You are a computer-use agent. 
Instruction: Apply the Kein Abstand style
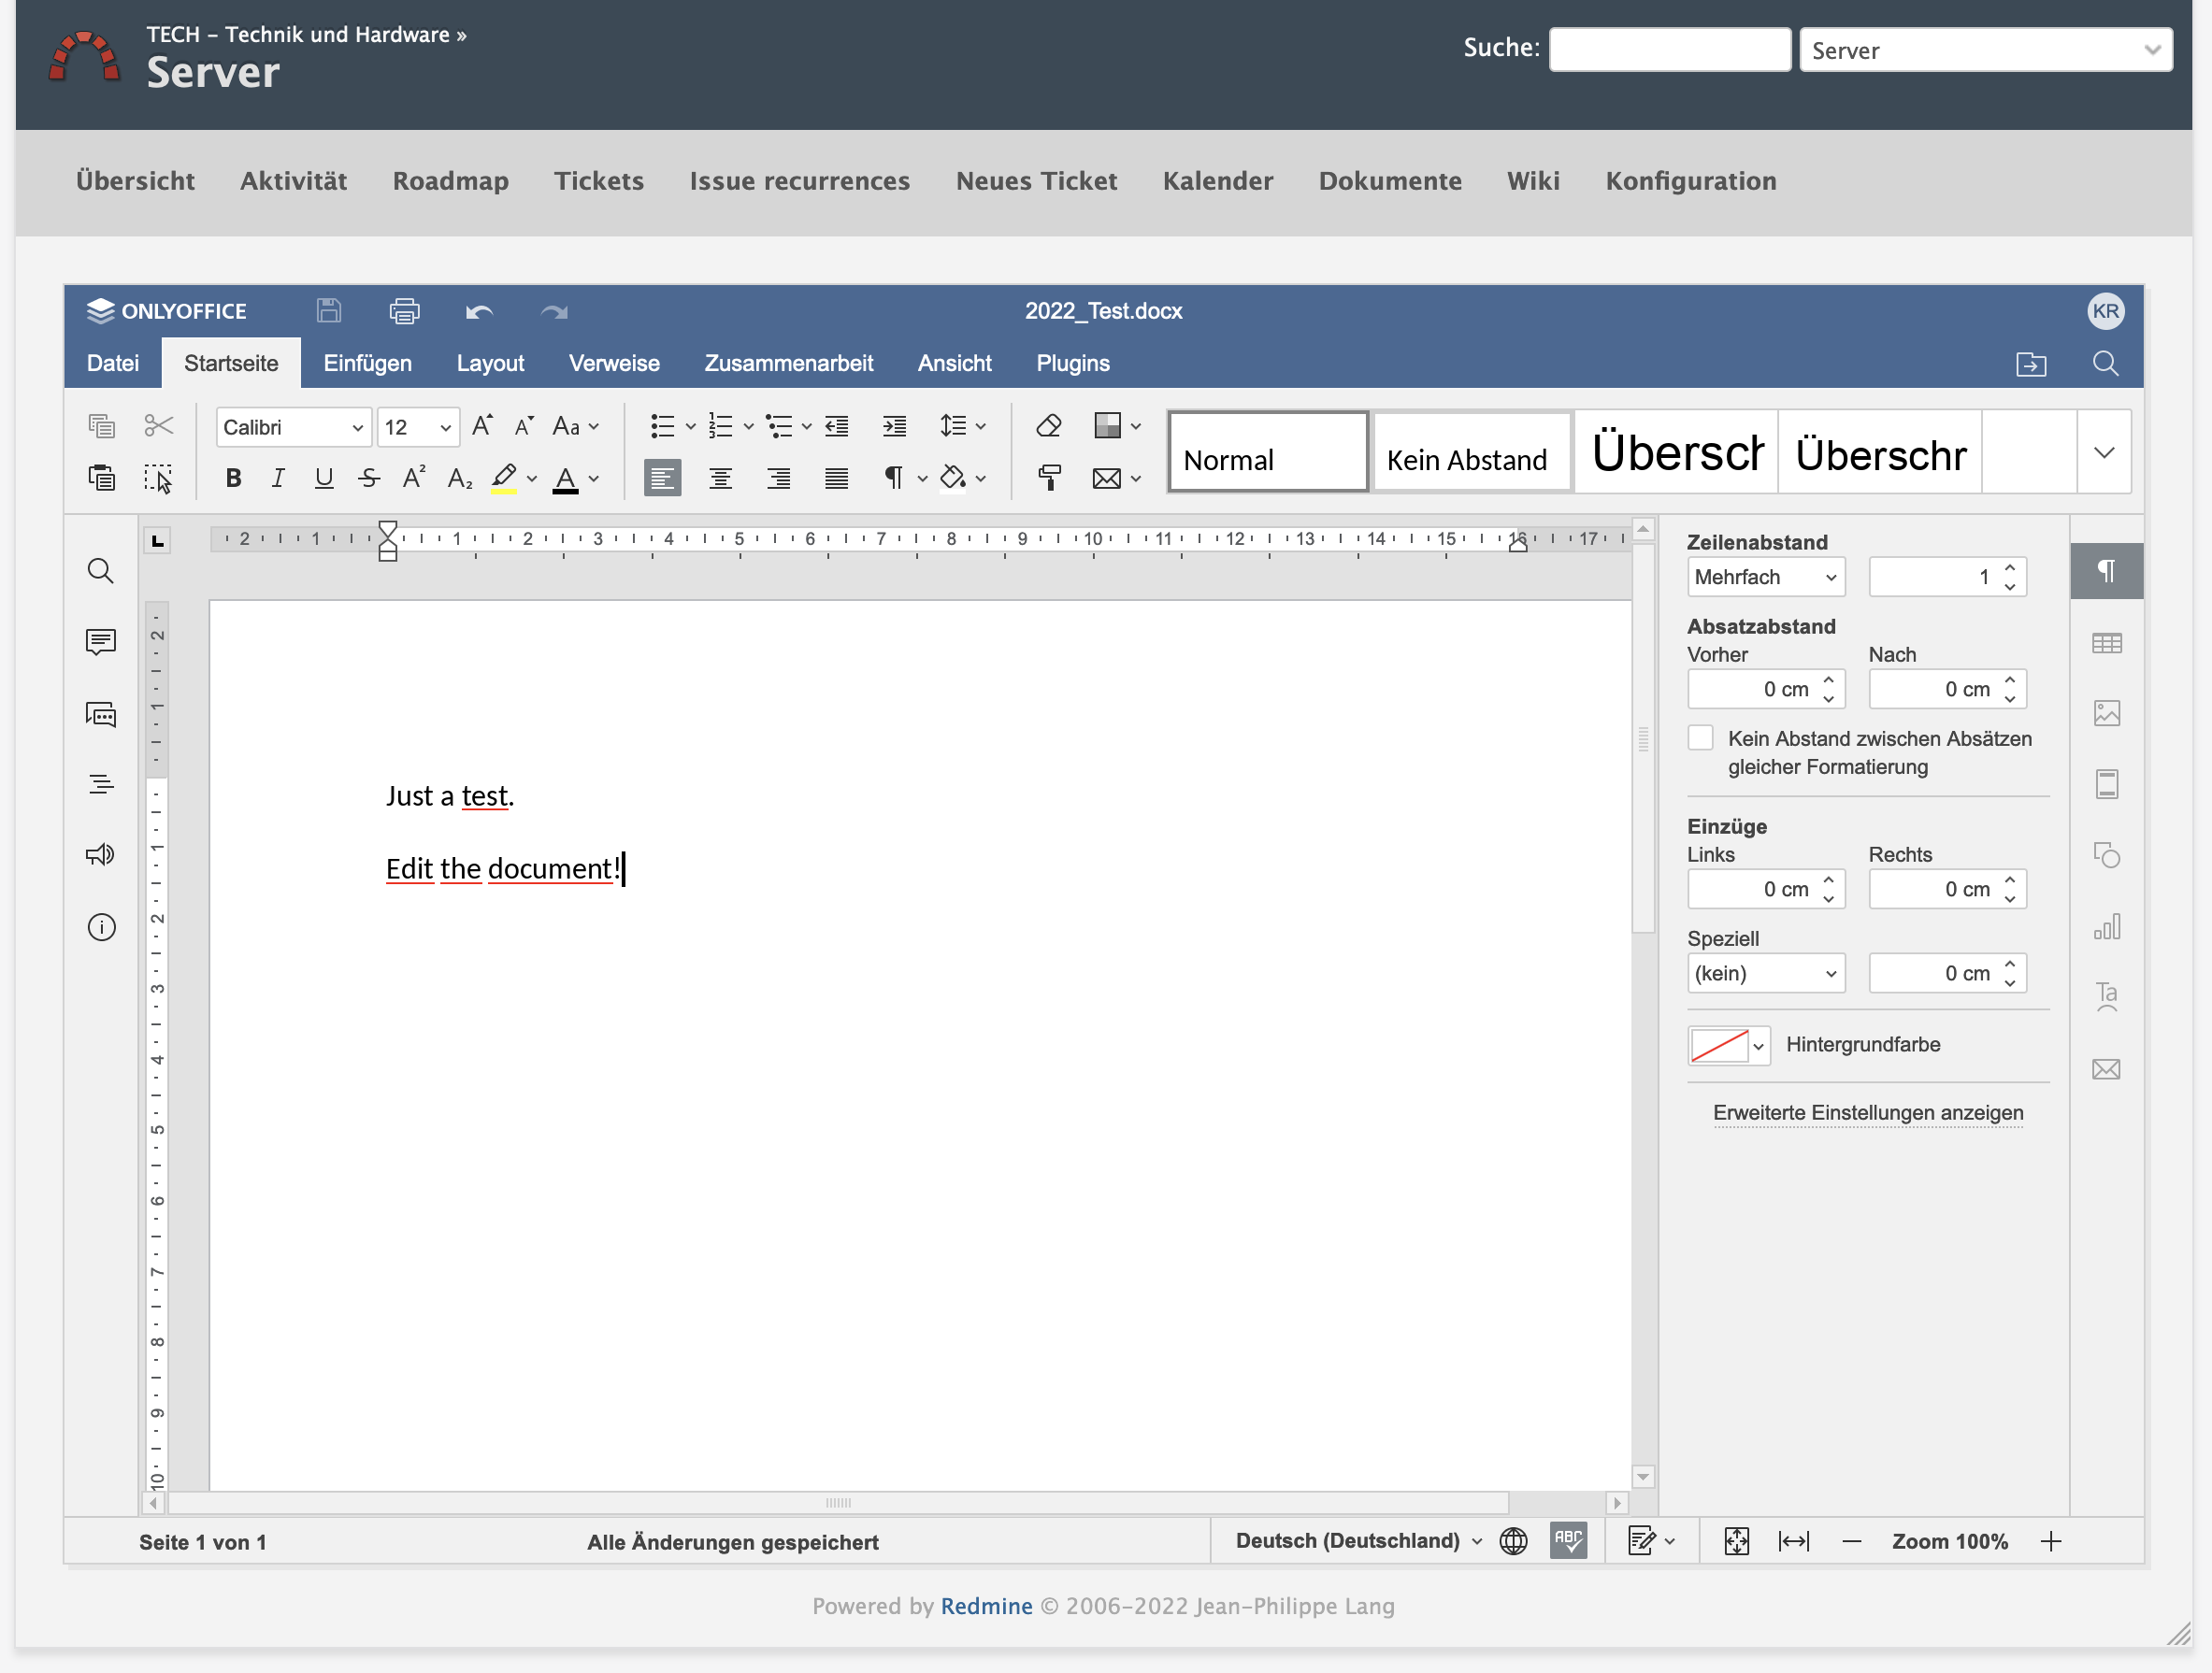pyautogui.click(x=1471, y=452)
